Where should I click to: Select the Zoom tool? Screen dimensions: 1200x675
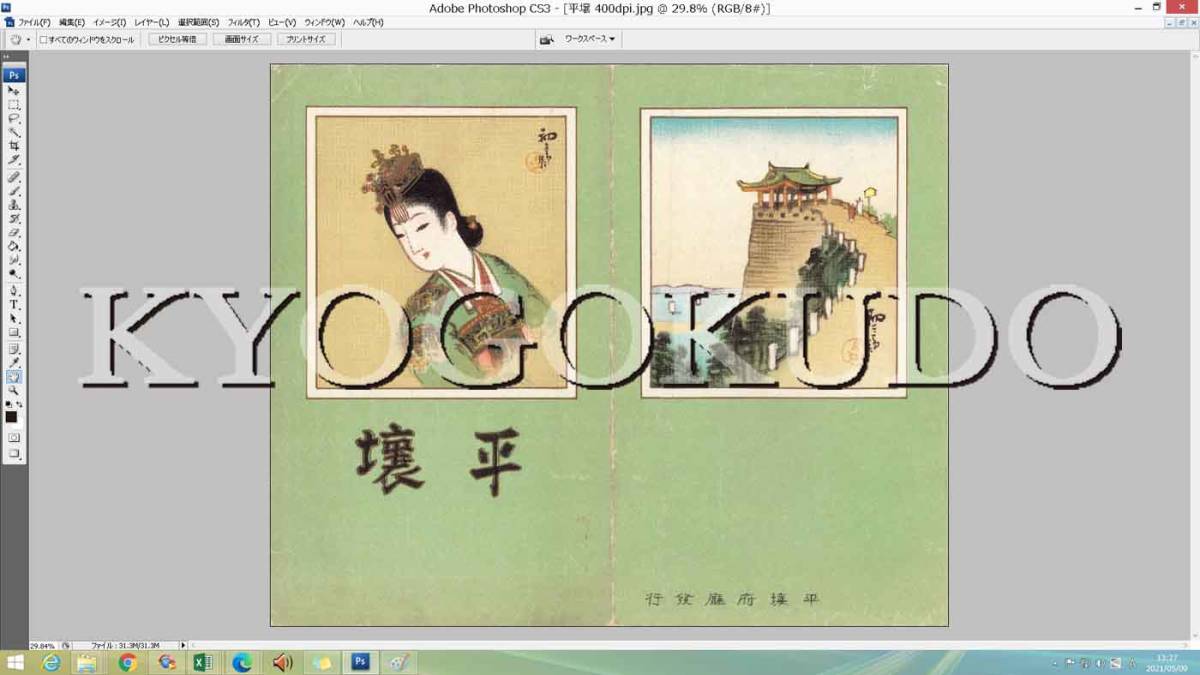pos(14,390)
